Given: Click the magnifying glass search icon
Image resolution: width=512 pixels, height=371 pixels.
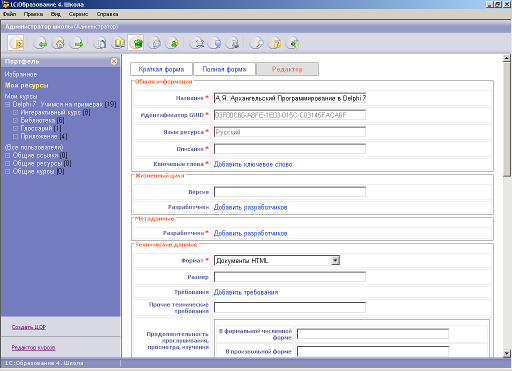Looking at the screenshot, I should point(257,43).
